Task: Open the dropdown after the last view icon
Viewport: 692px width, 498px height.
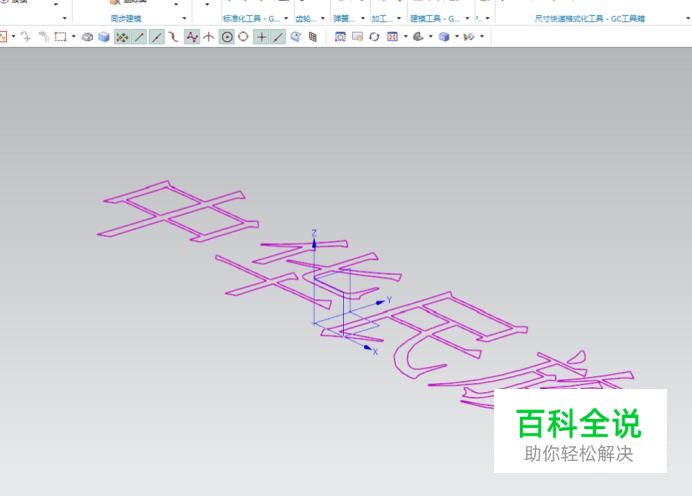Action: [482, 36]
